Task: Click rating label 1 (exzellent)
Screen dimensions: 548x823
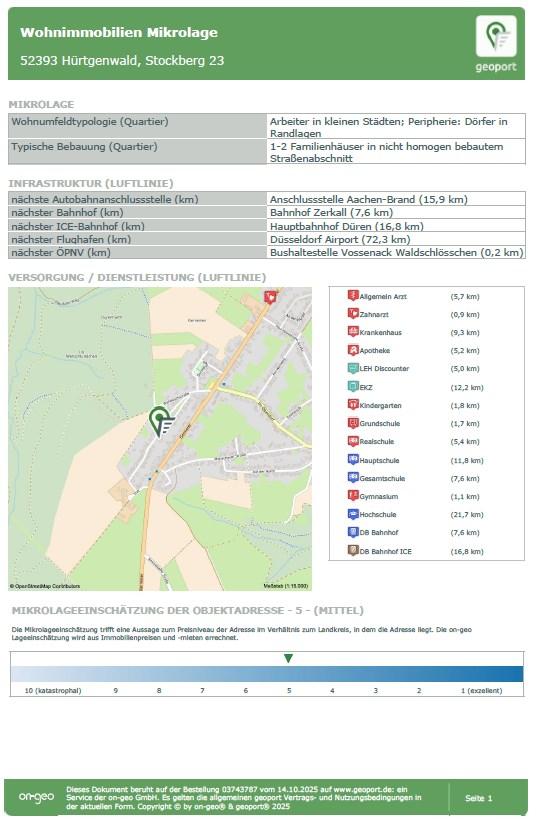Action: click(x=481, y=691)
